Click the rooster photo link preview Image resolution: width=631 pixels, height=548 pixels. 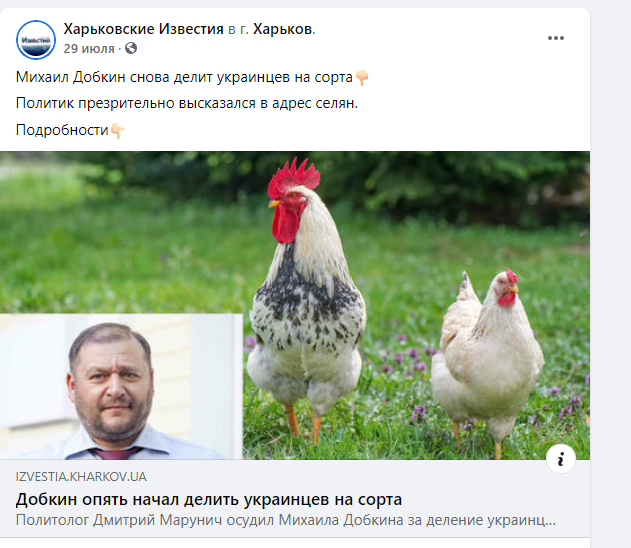tap(295, 305)
